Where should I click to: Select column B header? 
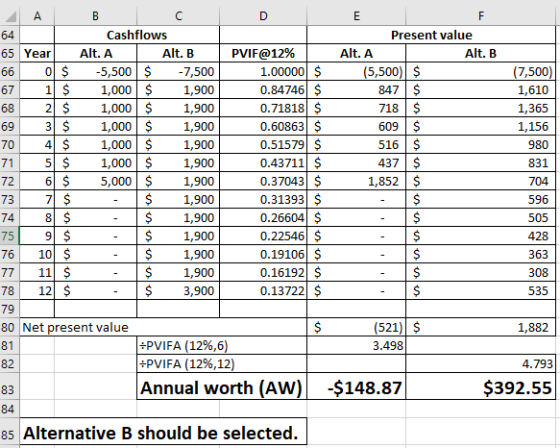(x=95, y=16)
